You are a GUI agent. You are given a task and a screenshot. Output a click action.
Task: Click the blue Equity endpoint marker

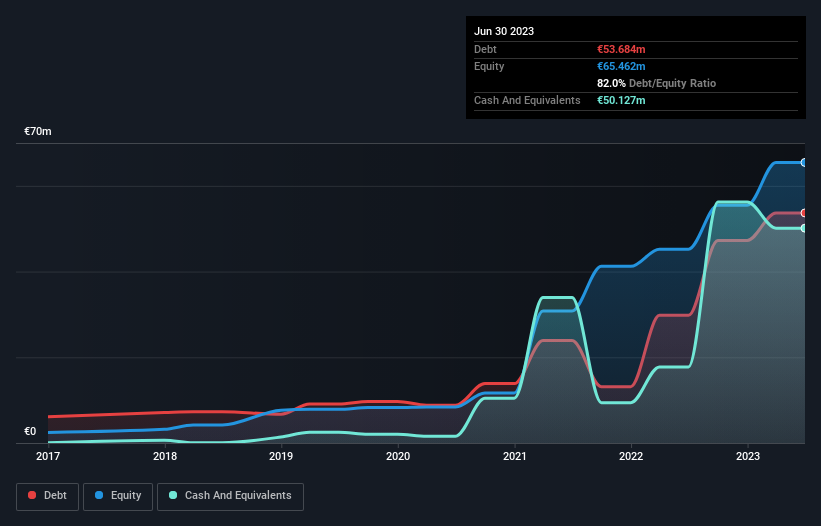pos(804,163)
